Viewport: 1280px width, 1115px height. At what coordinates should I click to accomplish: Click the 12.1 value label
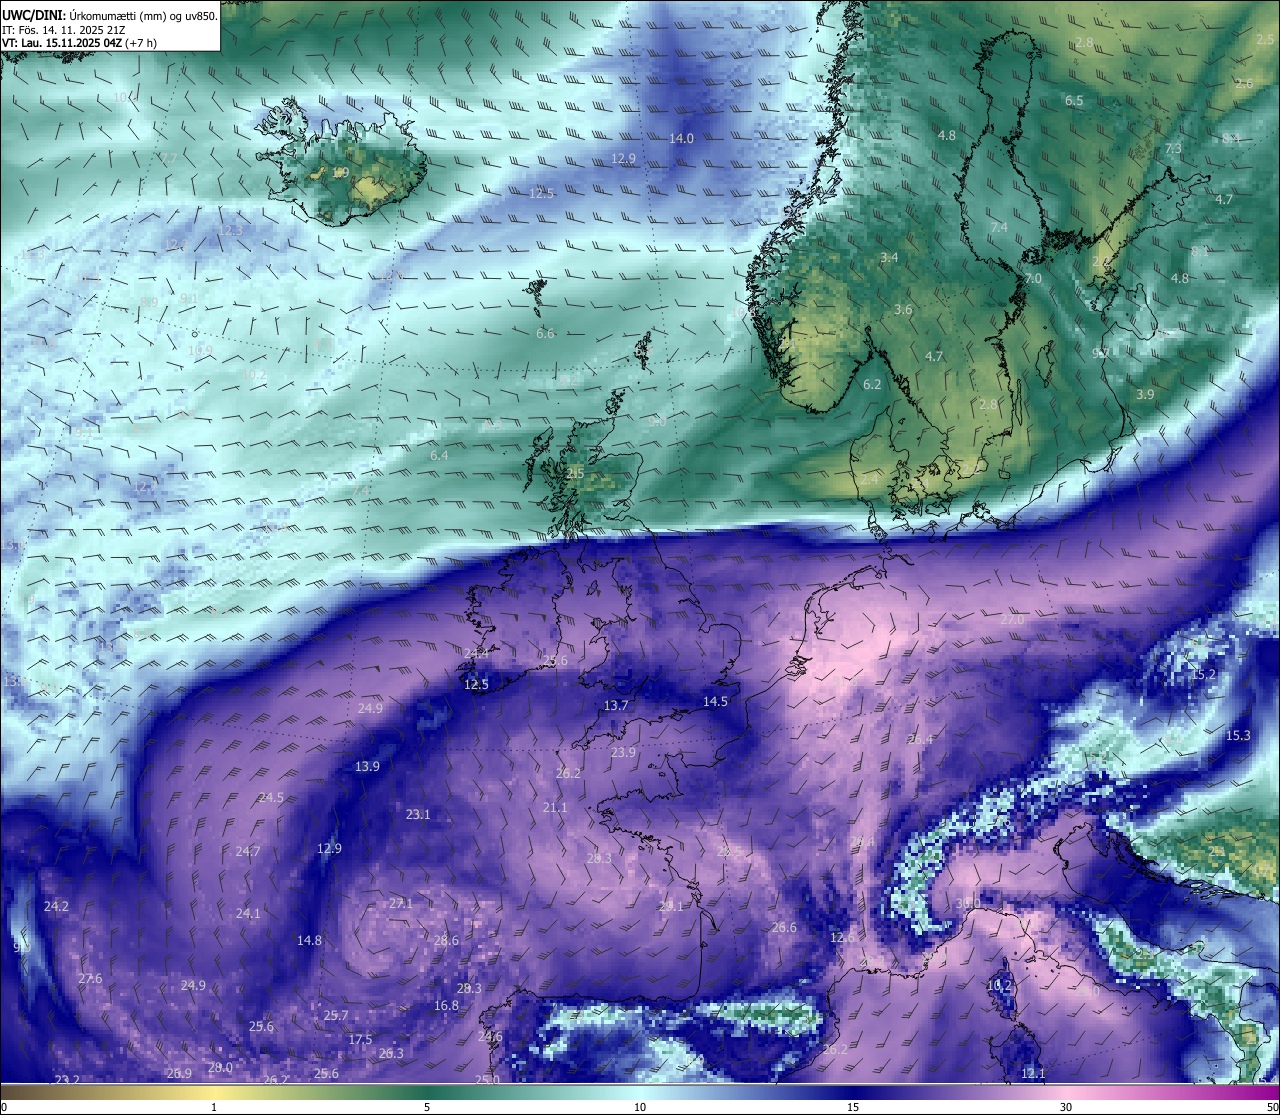pos(1033,1074)
